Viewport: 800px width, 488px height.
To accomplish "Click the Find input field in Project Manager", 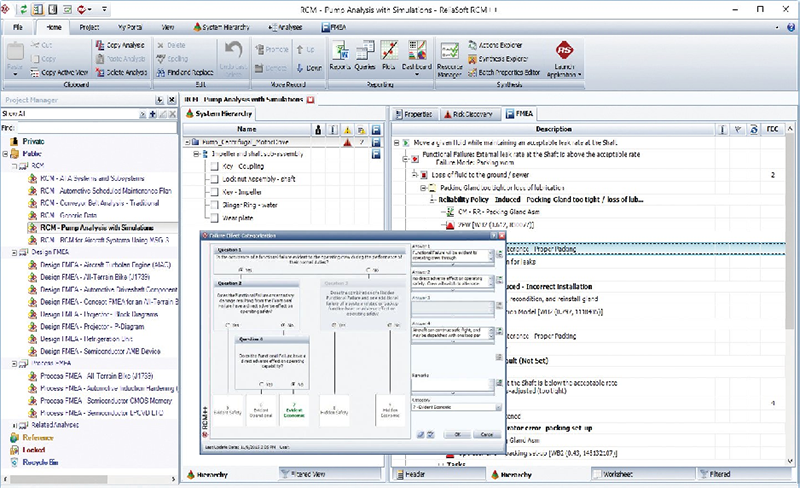I will point(96,128).
